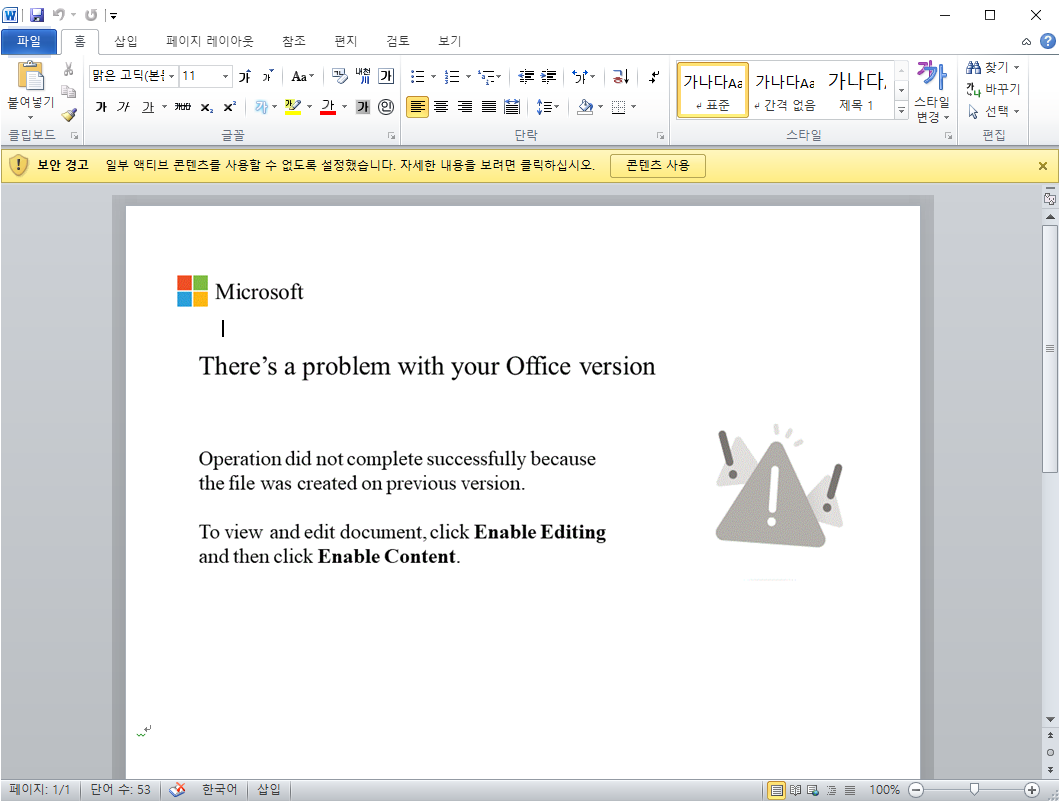Open the Bullets list dropdown arrow
Image resolution: width=1060 pixels, height=802 pixels.
click(433, 76)
